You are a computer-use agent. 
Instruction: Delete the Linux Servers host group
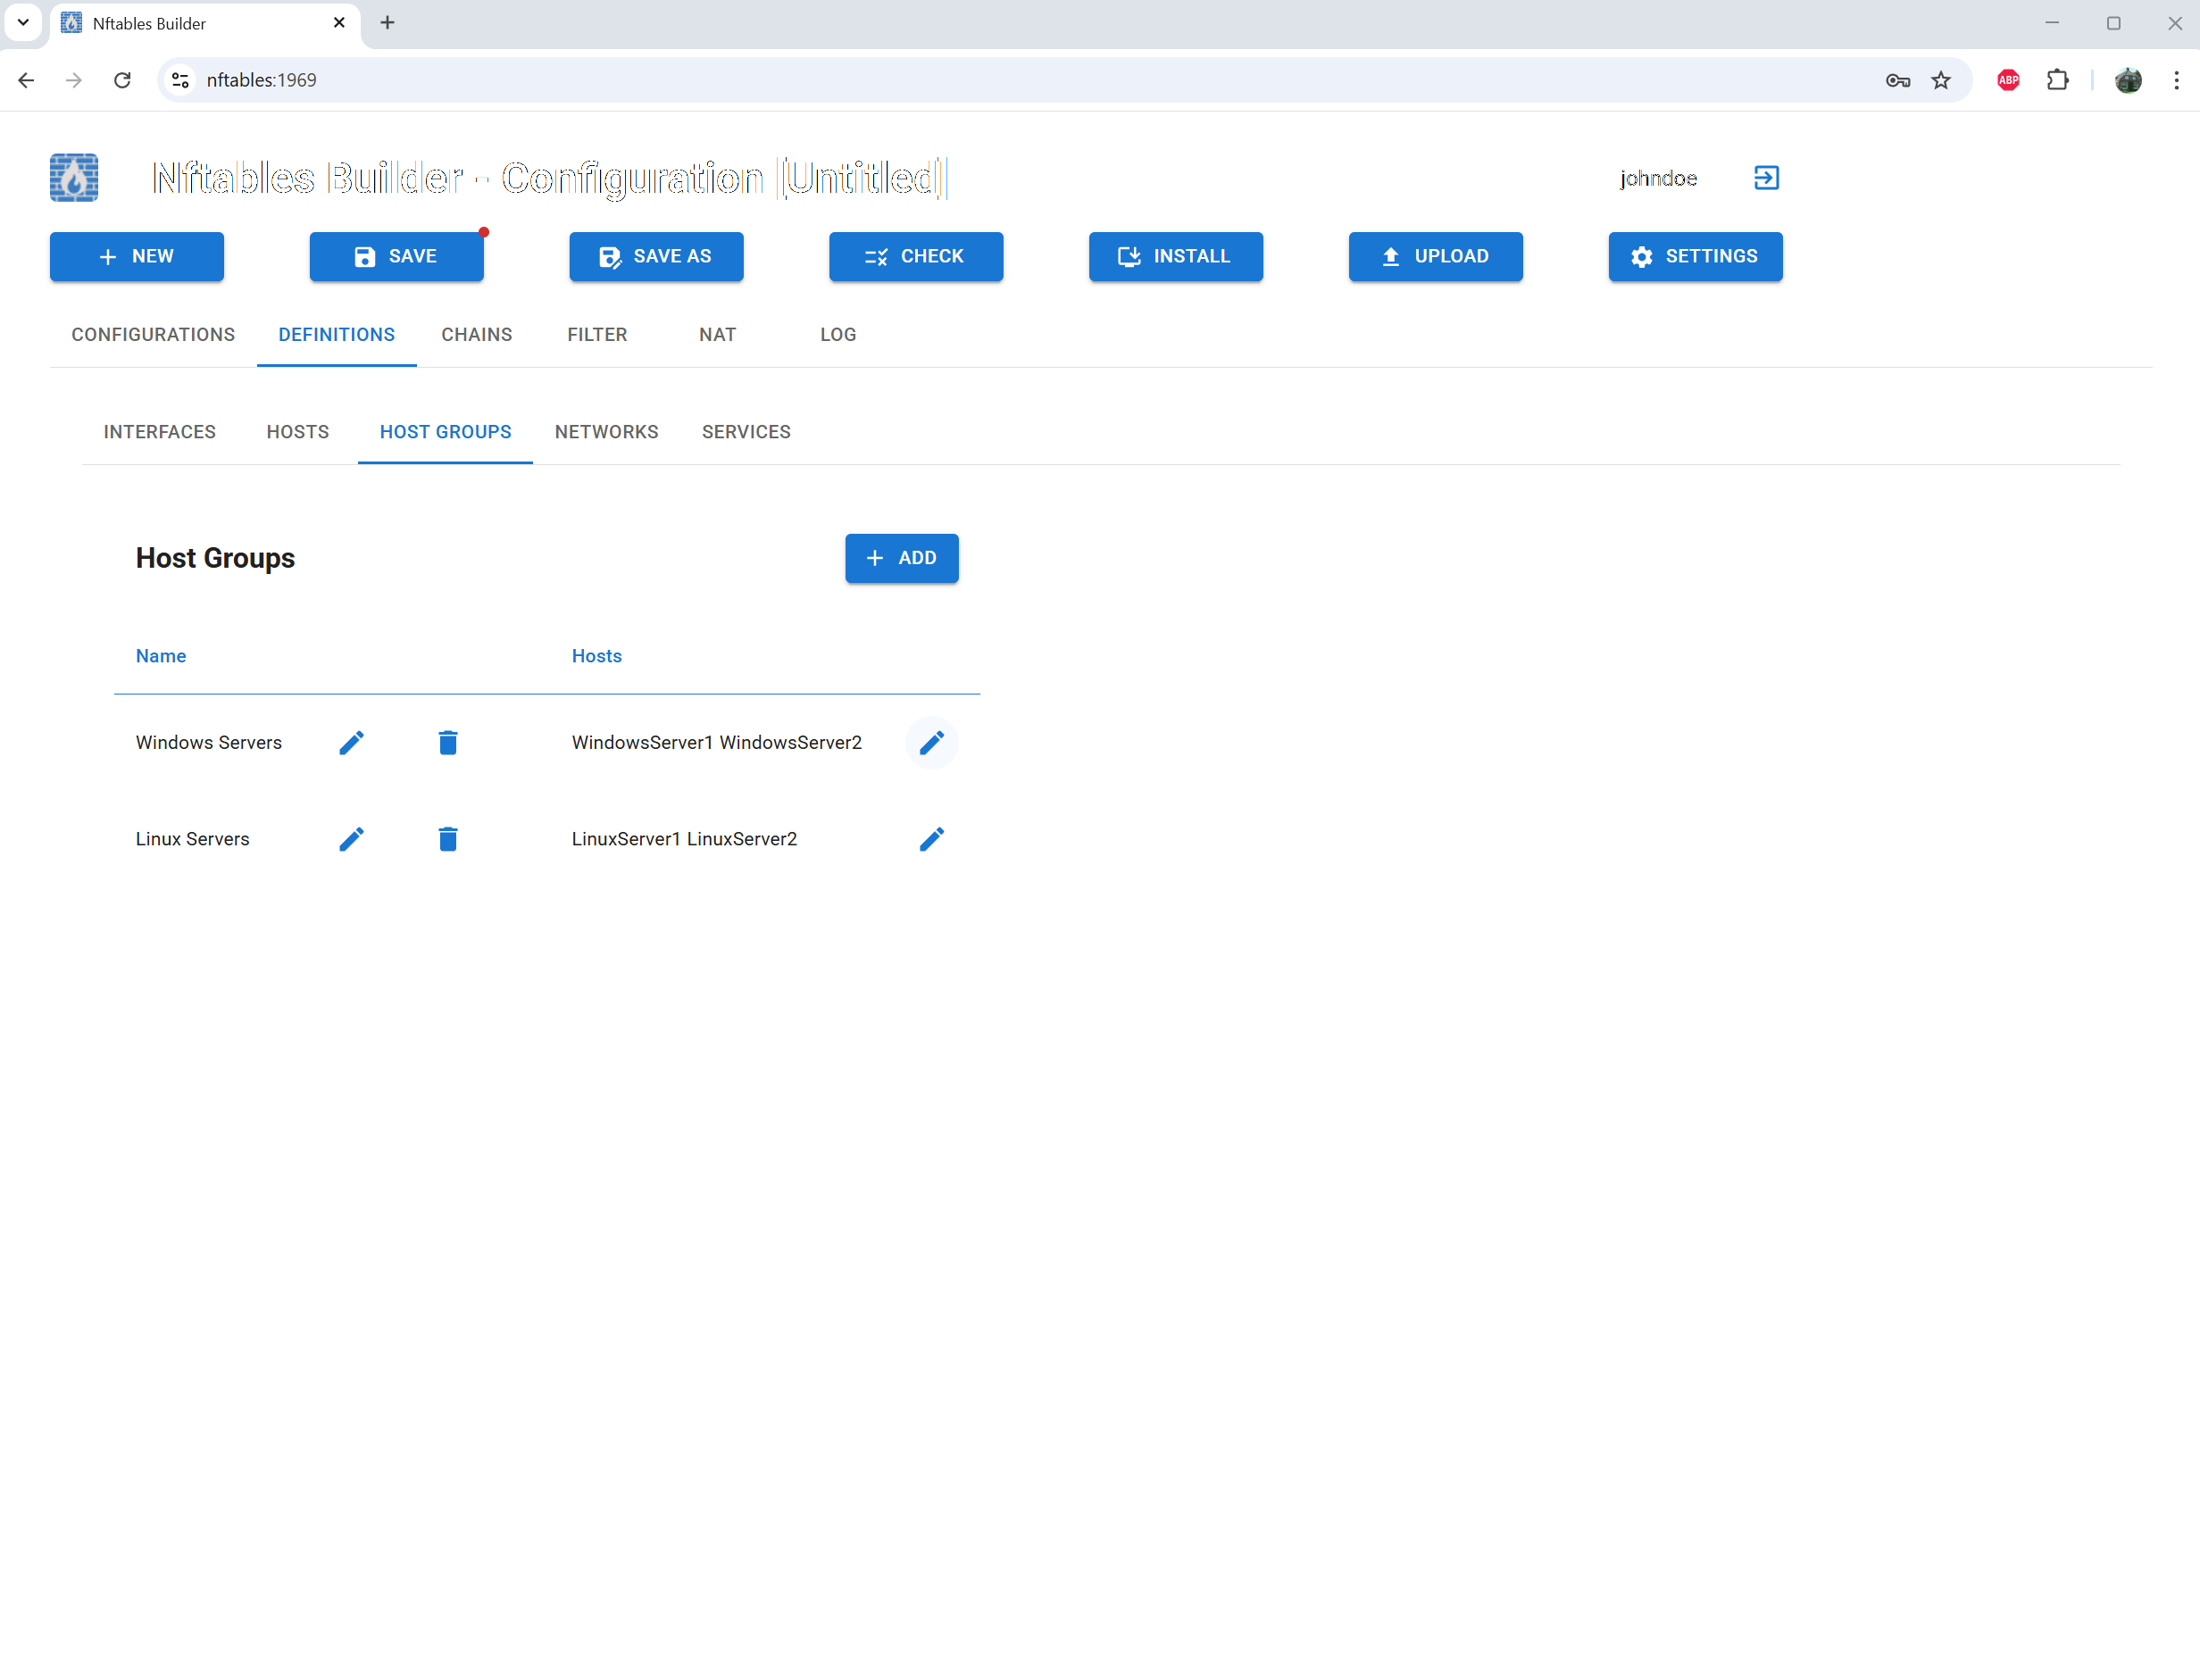tap(447, 839)
